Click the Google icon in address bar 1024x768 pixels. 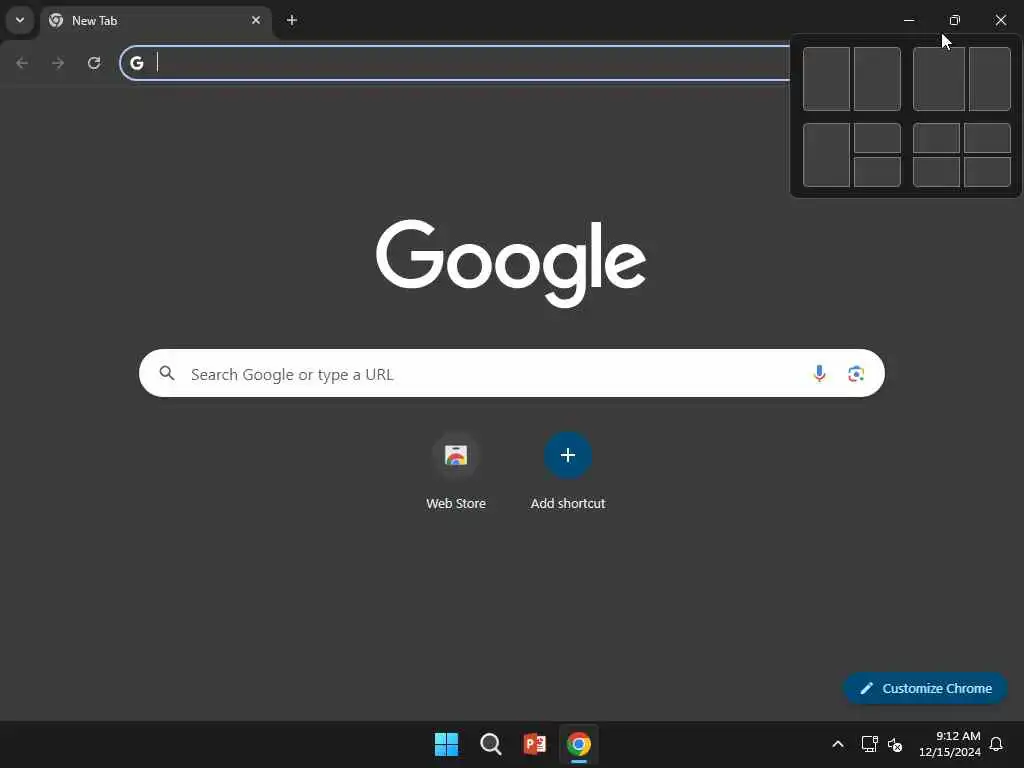click(136, 63)
